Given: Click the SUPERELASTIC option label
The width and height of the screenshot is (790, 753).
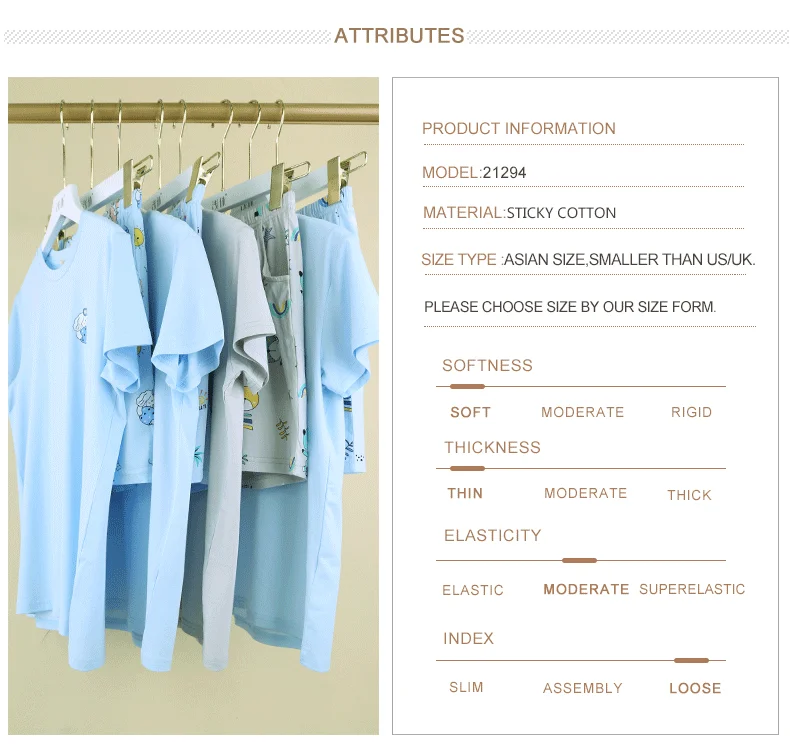Looking at the screenshot, I should [692, 589].
